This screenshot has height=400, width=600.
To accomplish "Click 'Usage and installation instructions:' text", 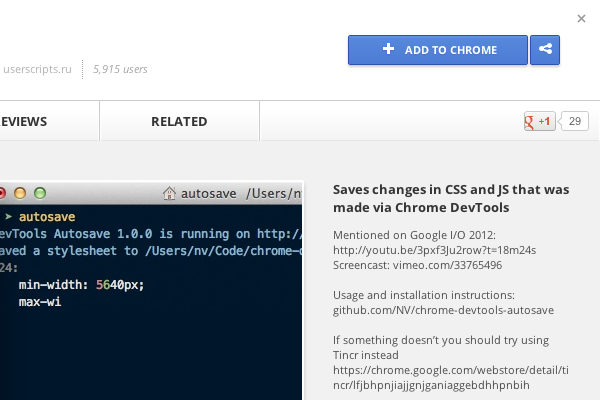I will pyautogui.click(x=424, y=295).
